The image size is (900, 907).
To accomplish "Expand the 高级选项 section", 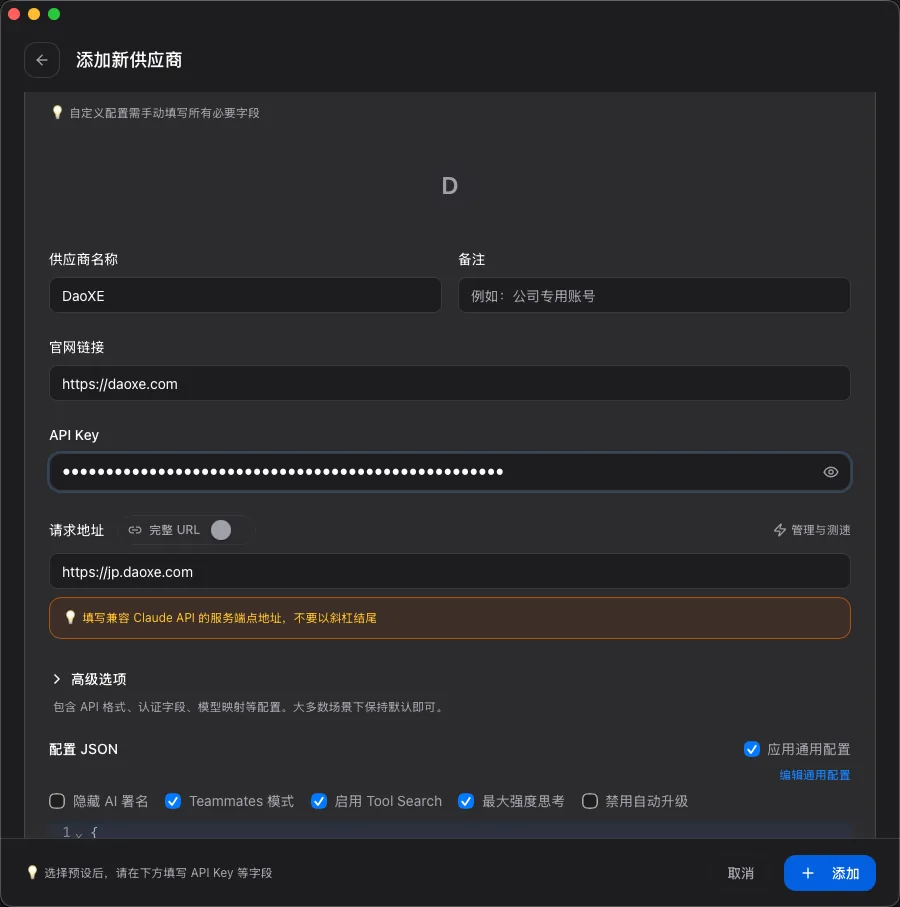I will point(90,679).
